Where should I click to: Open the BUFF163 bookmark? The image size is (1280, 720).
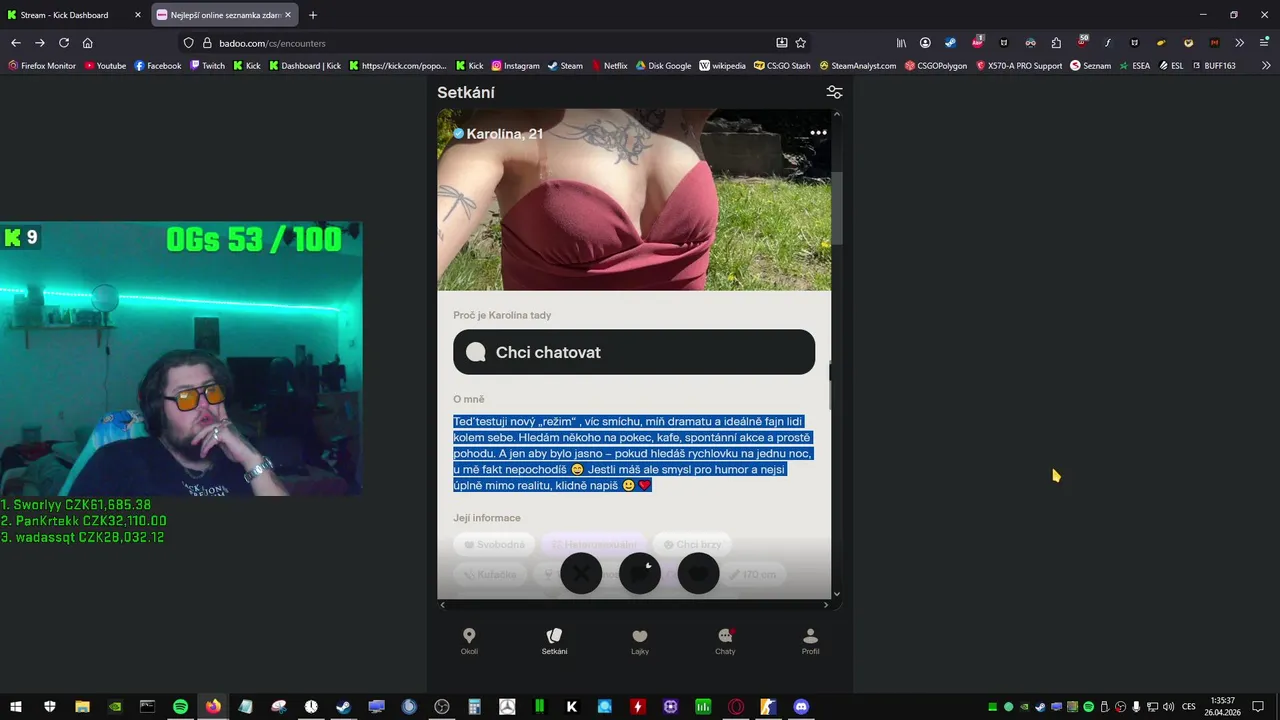[x=1214, y=66]
